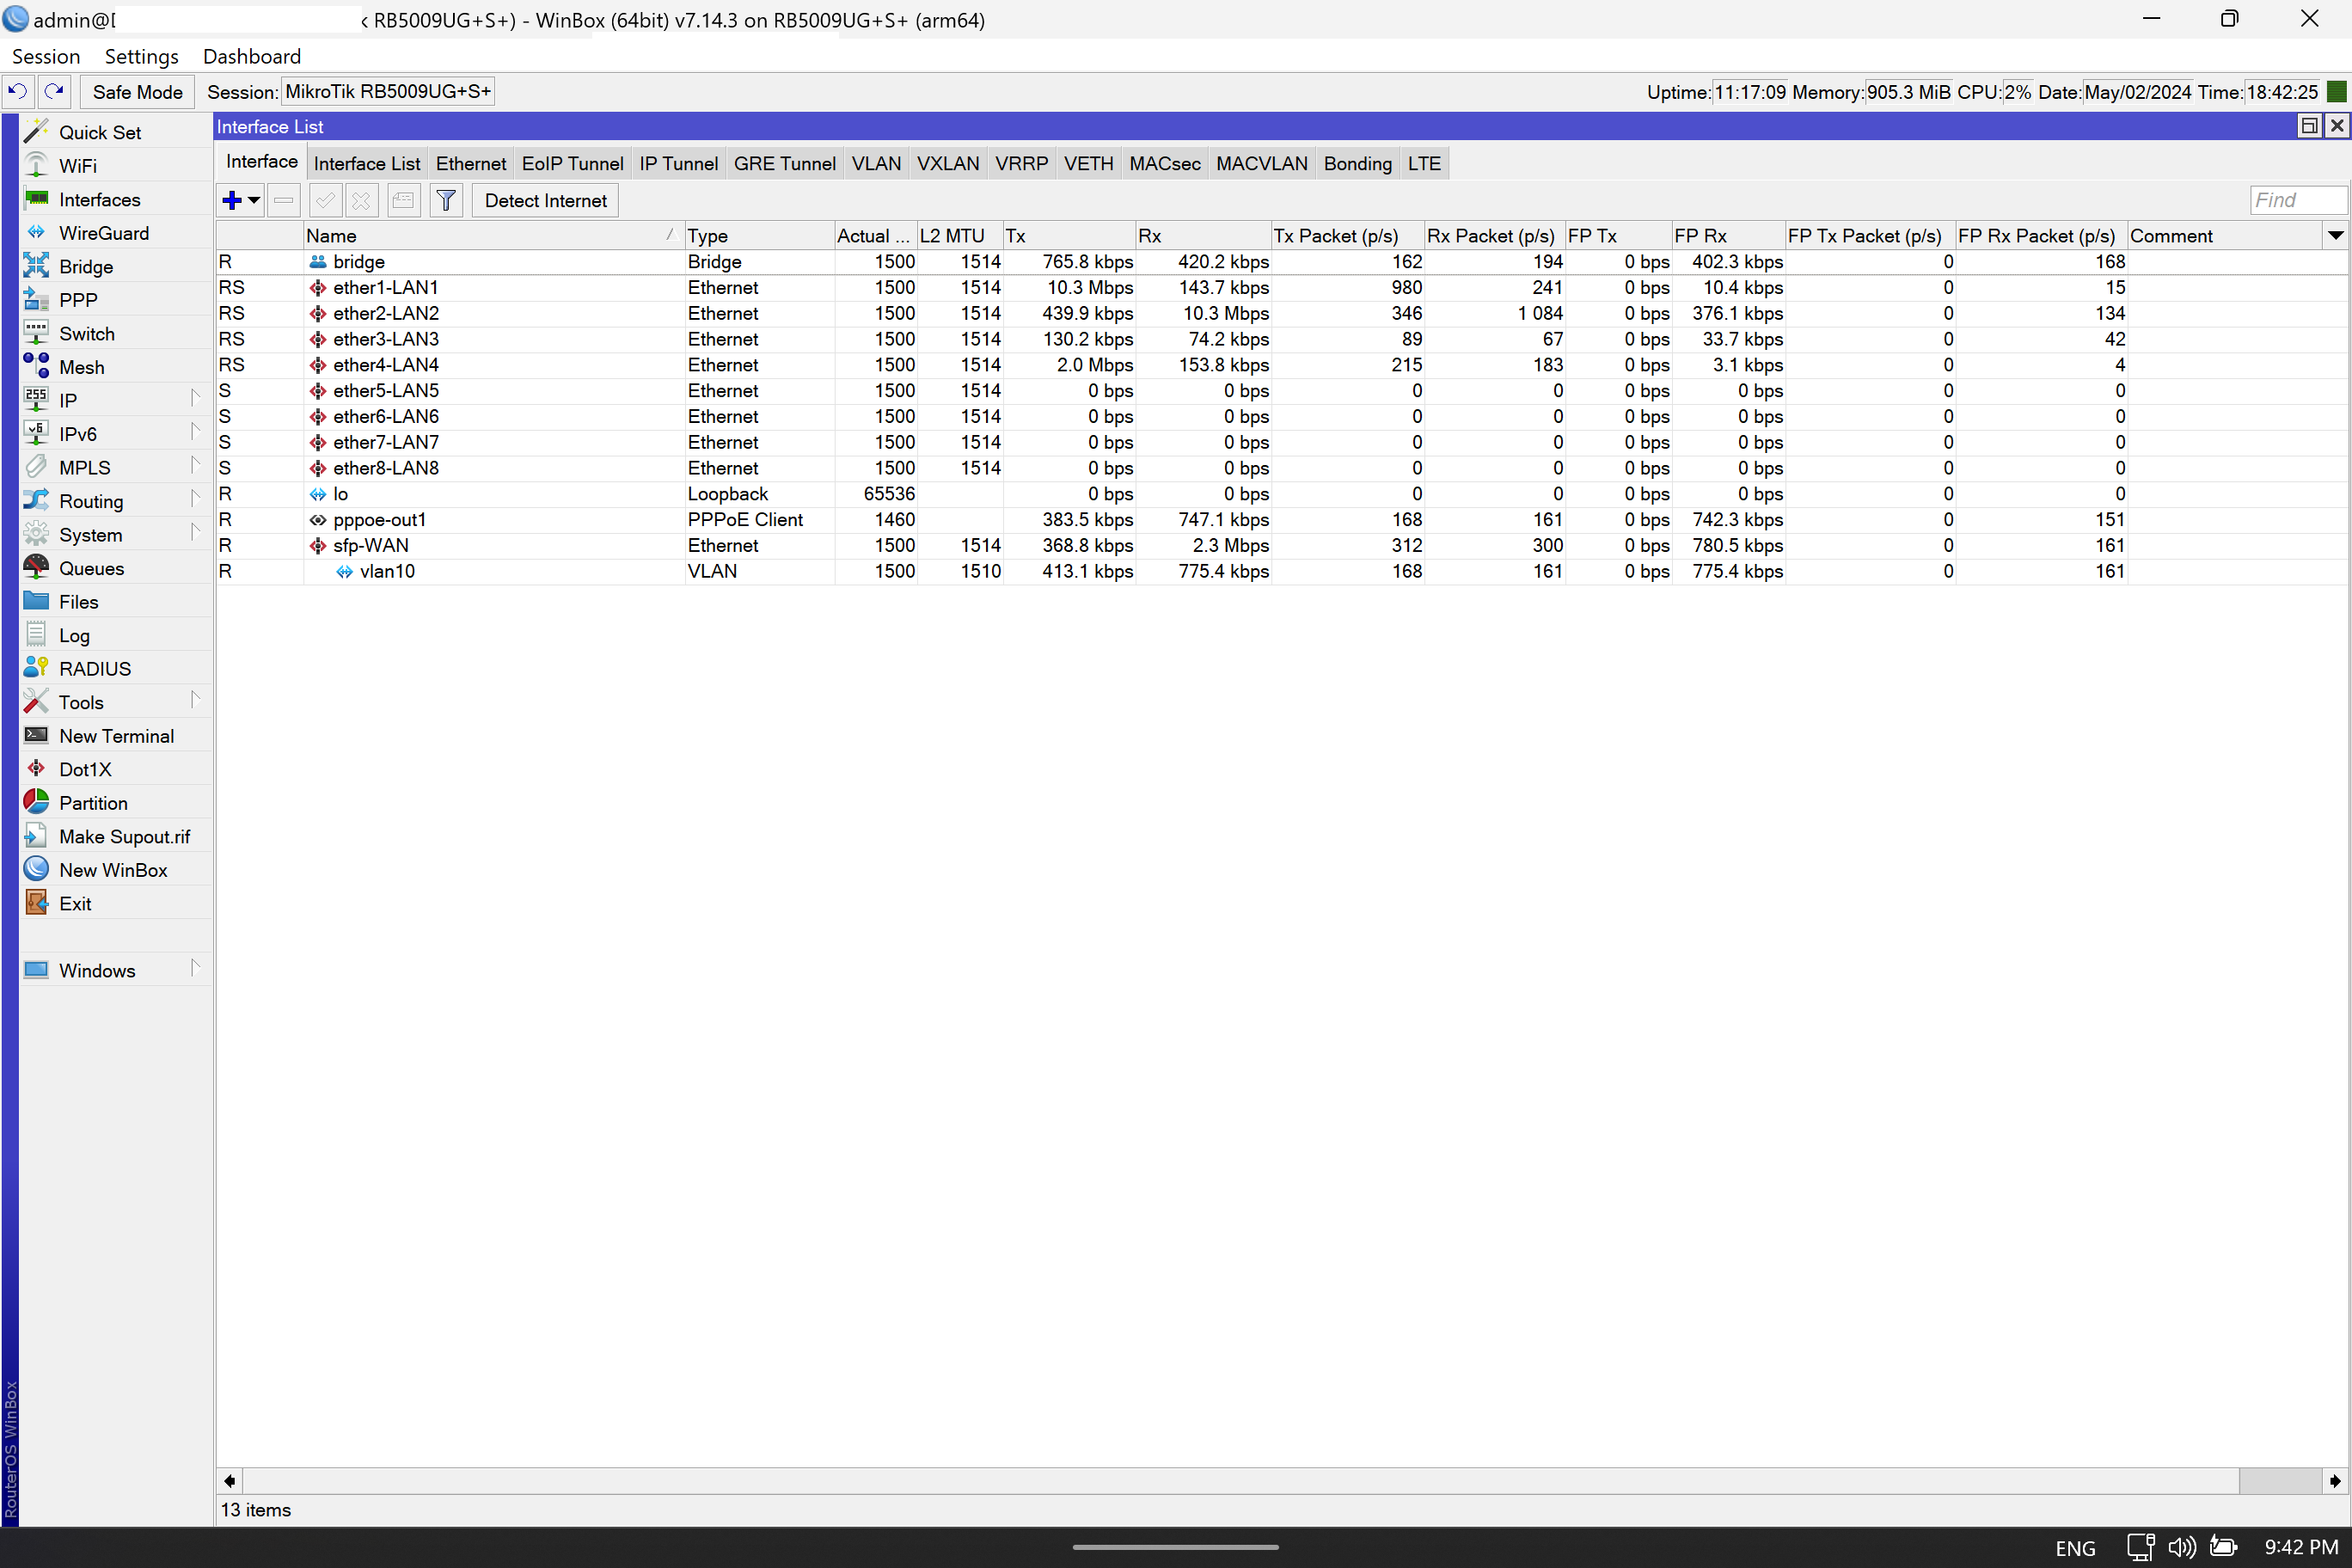Screen dimensions: 2352x1568
Task: Switch to the Interface List tab
Action: coord(367,164)
